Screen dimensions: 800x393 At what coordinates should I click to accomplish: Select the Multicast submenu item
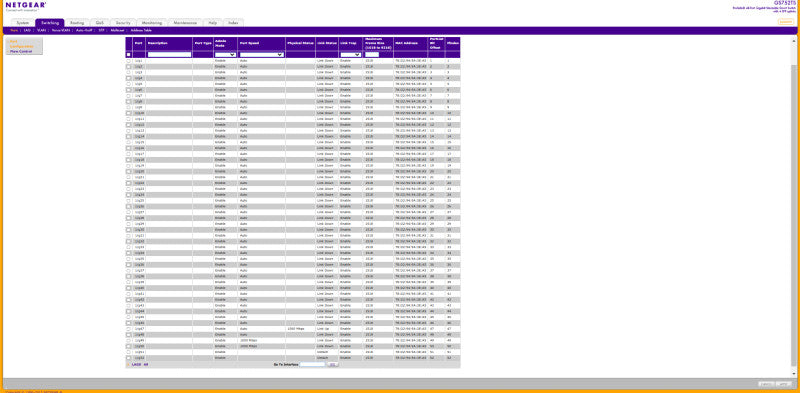(x=117, y=31)
